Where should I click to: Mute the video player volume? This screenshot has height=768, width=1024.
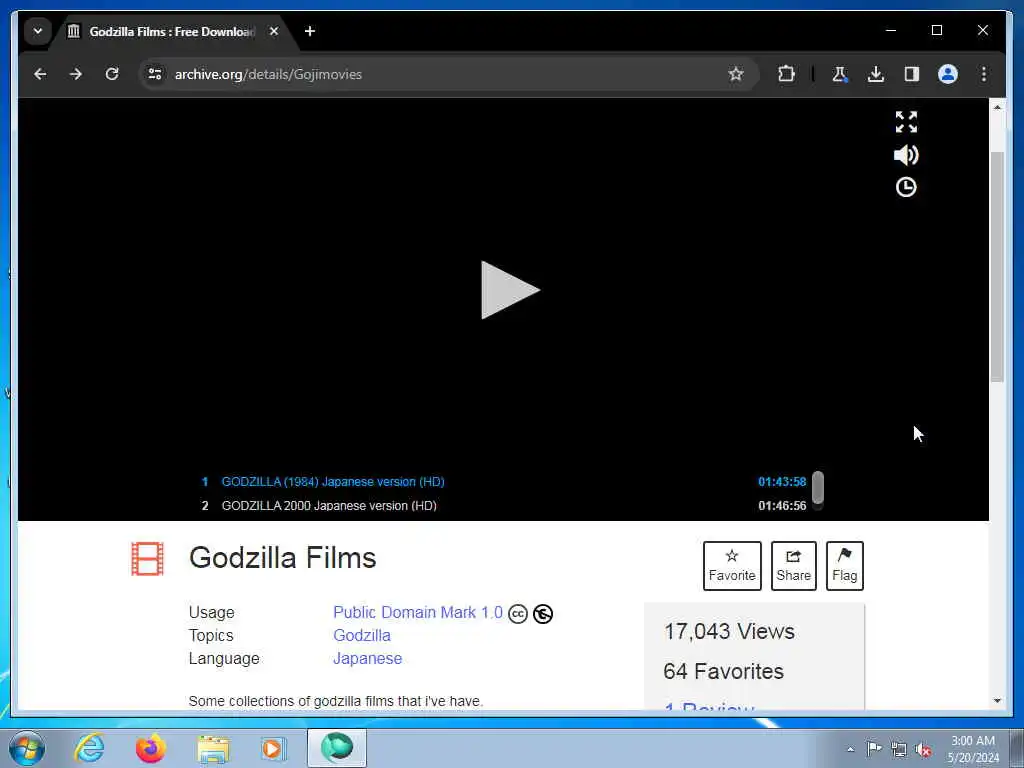(906, 155)
